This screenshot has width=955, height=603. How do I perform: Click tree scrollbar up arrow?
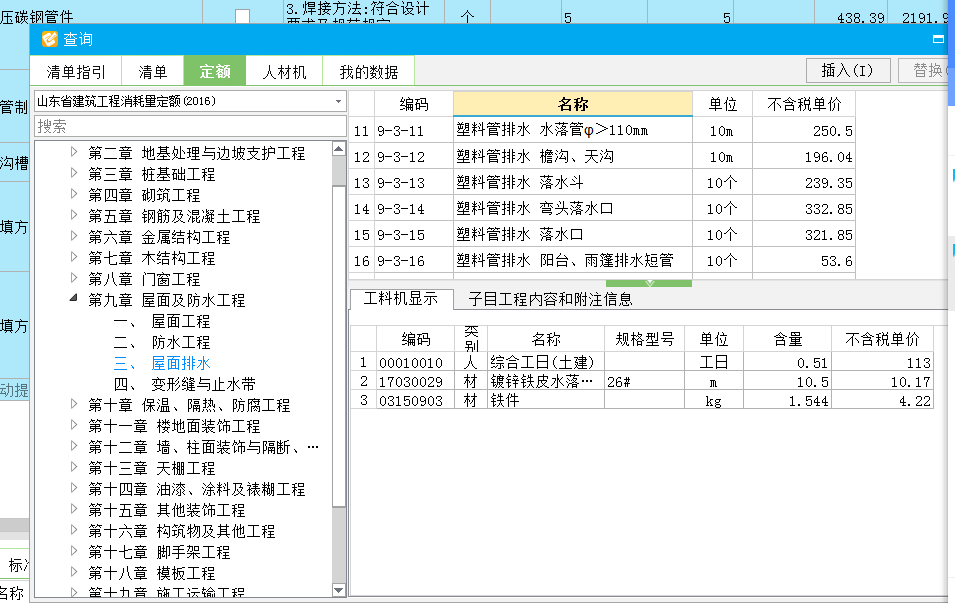click(339, 148)
